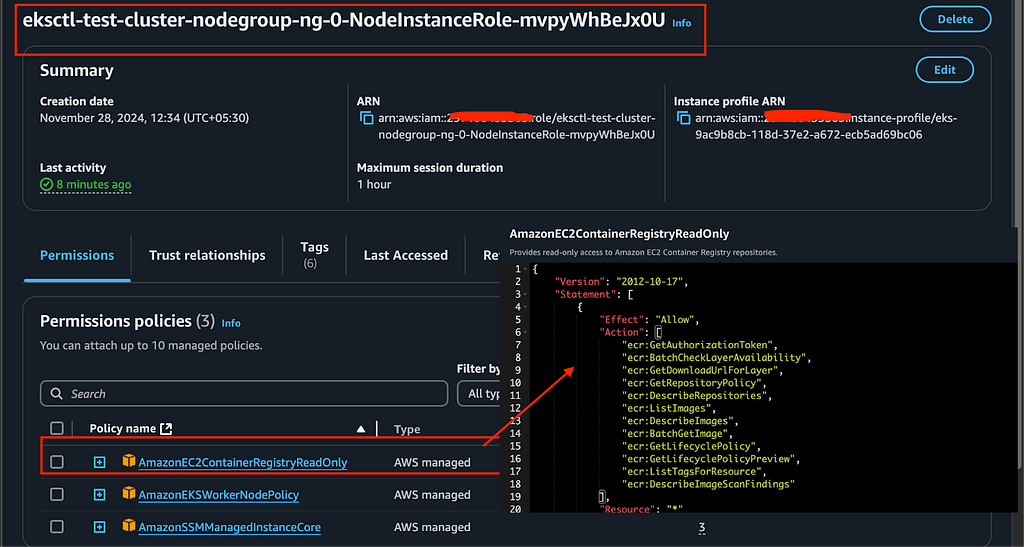The width and height of the screenshot is (1024, 547).
Task: Click green check icon under Last activity
Action: 46,185
